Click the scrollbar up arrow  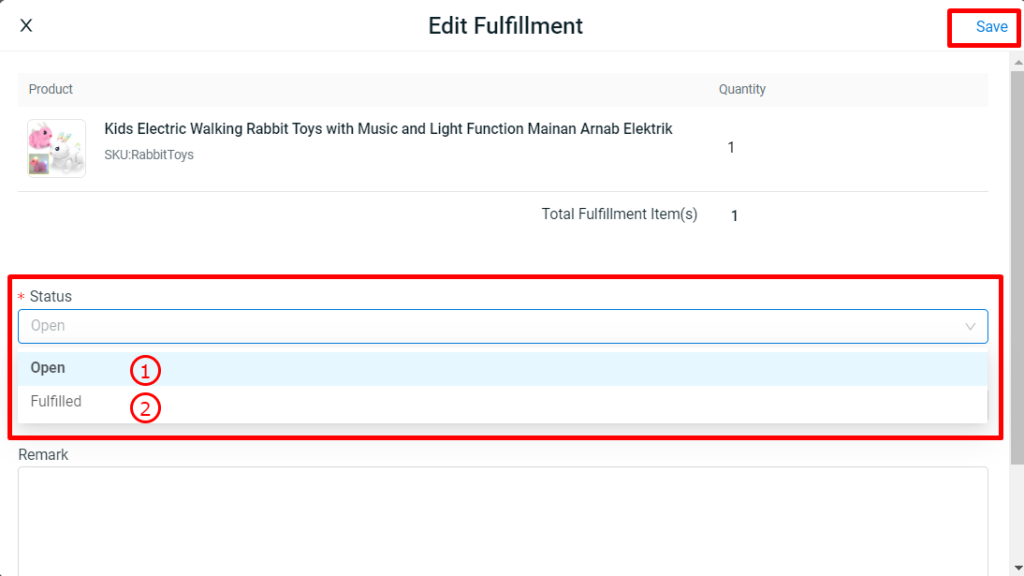click(x=1016, y=61)
